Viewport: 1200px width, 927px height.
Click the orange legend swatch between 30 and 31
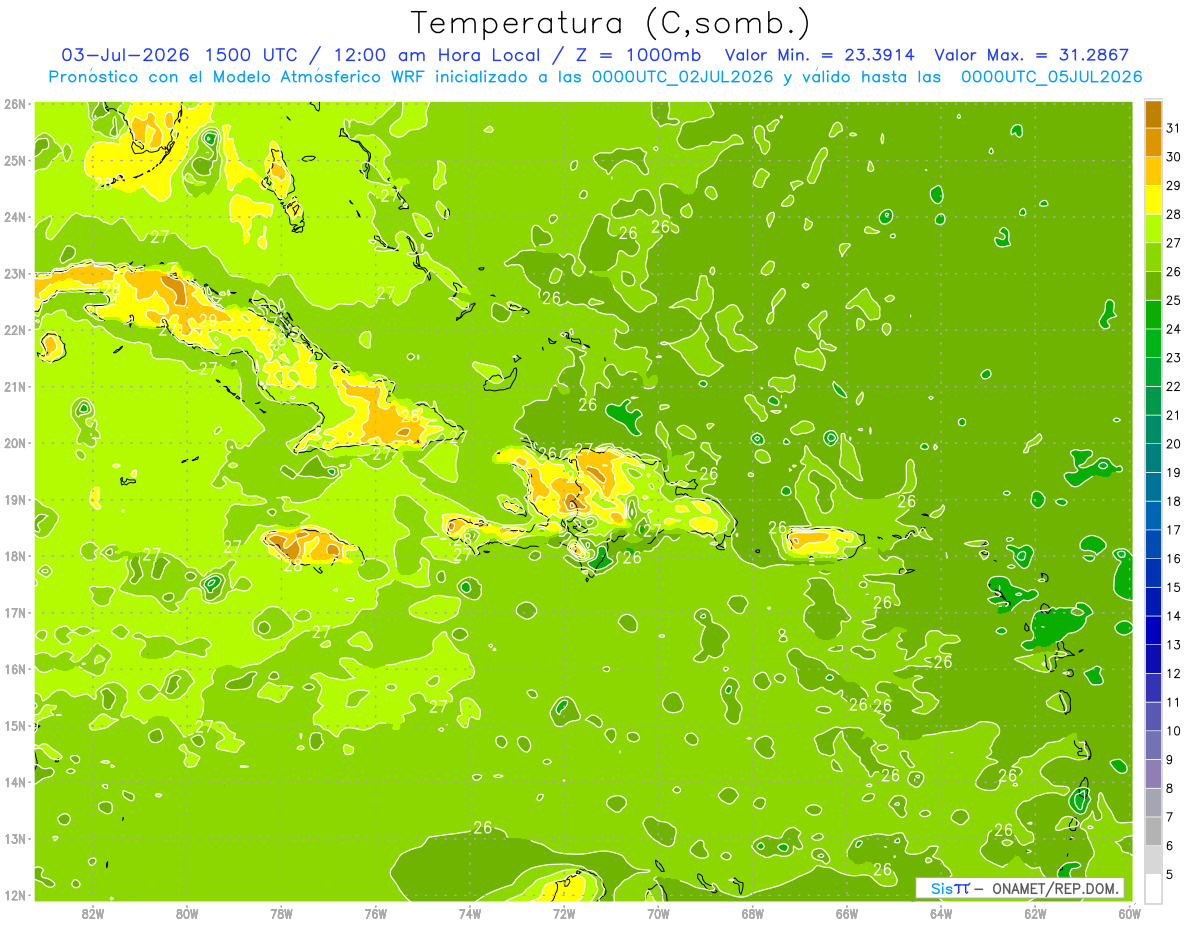pos(1153,142)
